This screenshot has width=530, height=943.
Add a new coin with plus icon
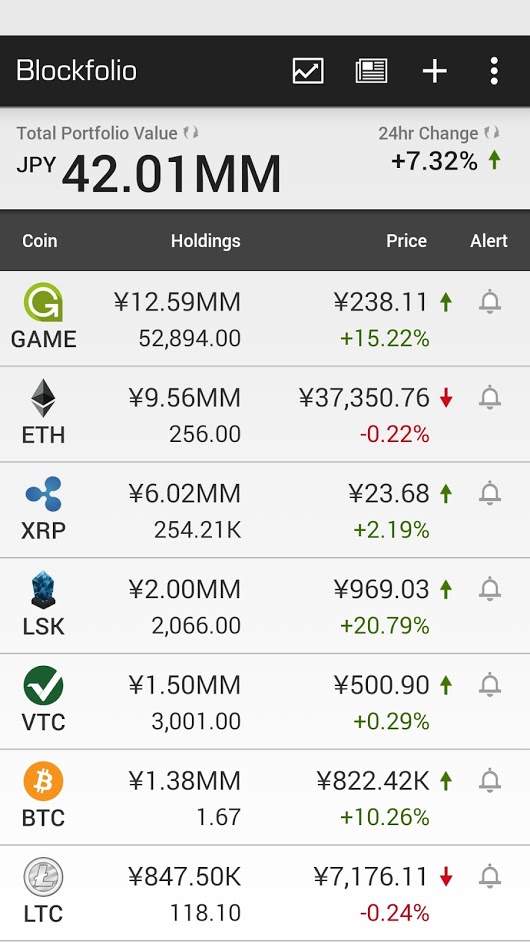[x=434, y=71]
